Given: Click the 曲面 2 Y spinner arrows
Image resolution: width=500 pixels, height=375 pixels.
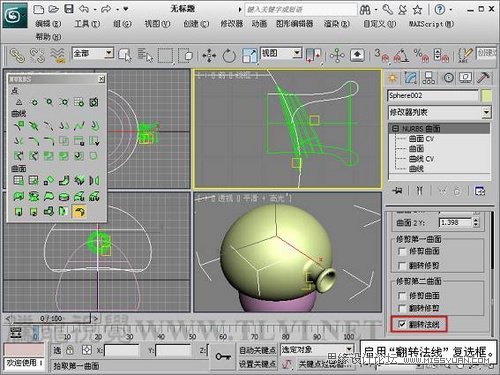Looking at the screenshot, I should [476, 222].
